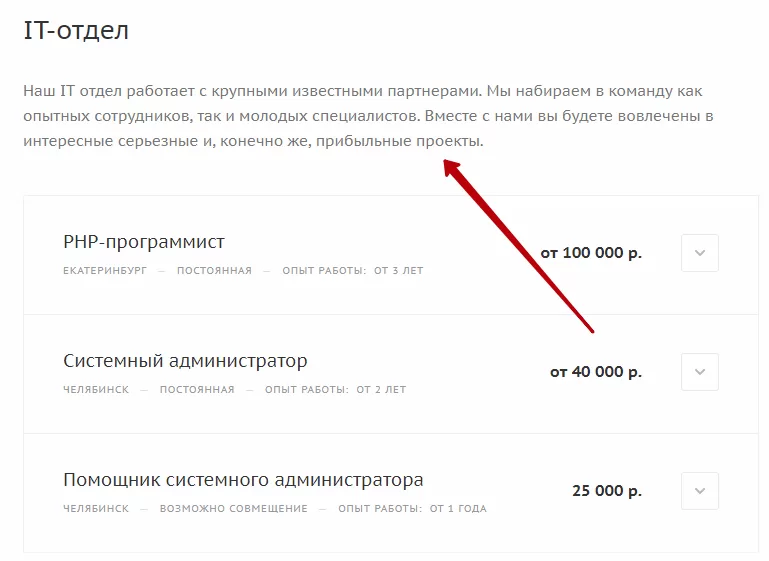Click Челябинск location under Системный администратор

coord(96,390)
